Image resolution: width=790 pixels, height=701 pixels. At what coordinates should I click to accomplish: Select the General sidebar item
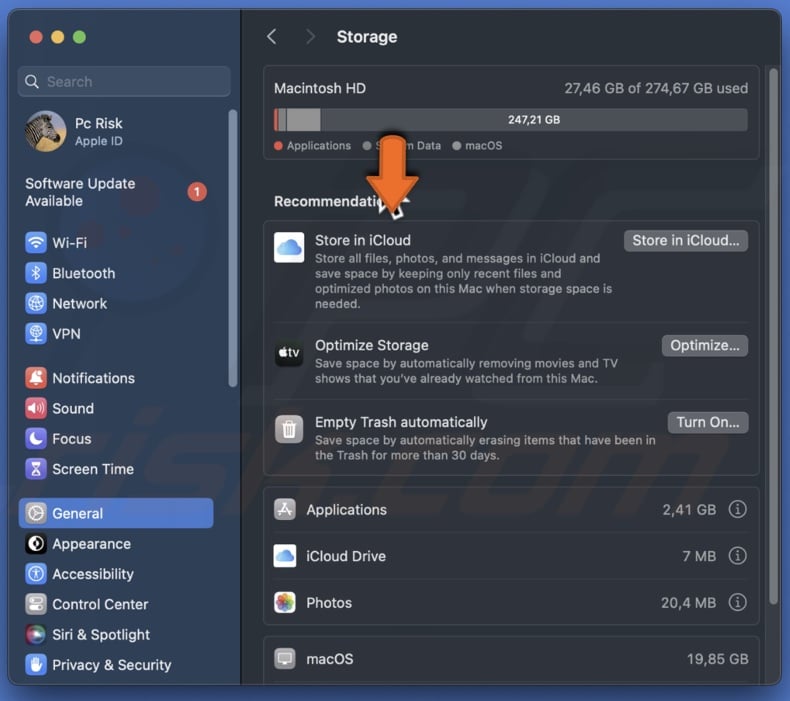click(116, 513)
